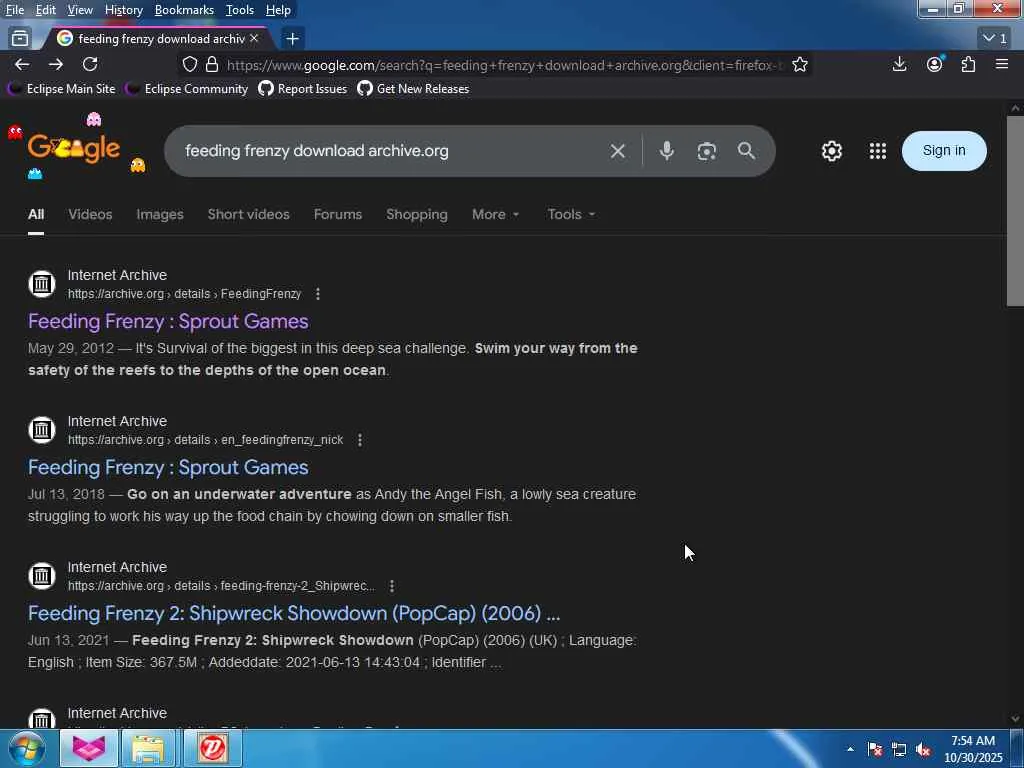Open the Edit menu
Viewport: 1024px width, 768px height.
45,10
